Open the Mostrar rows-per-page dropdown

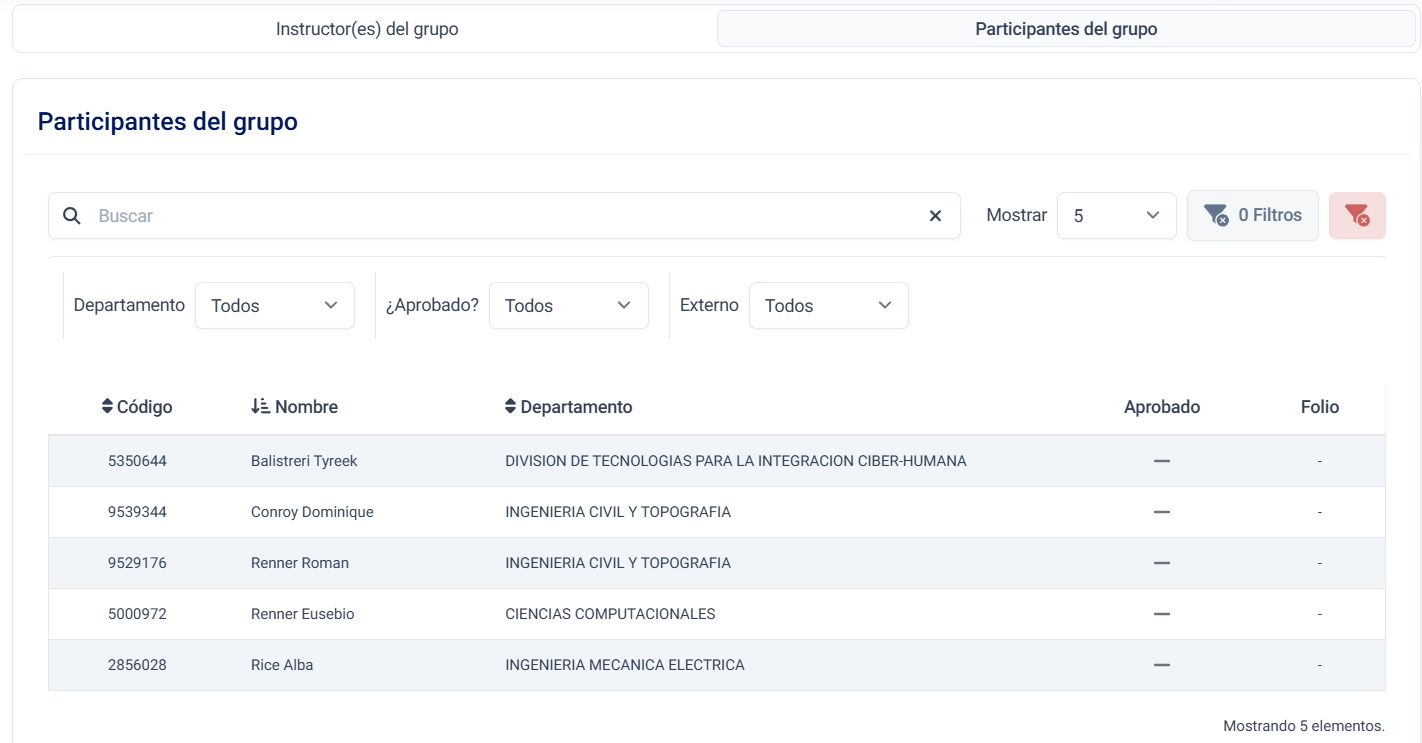pos(1116,215)
